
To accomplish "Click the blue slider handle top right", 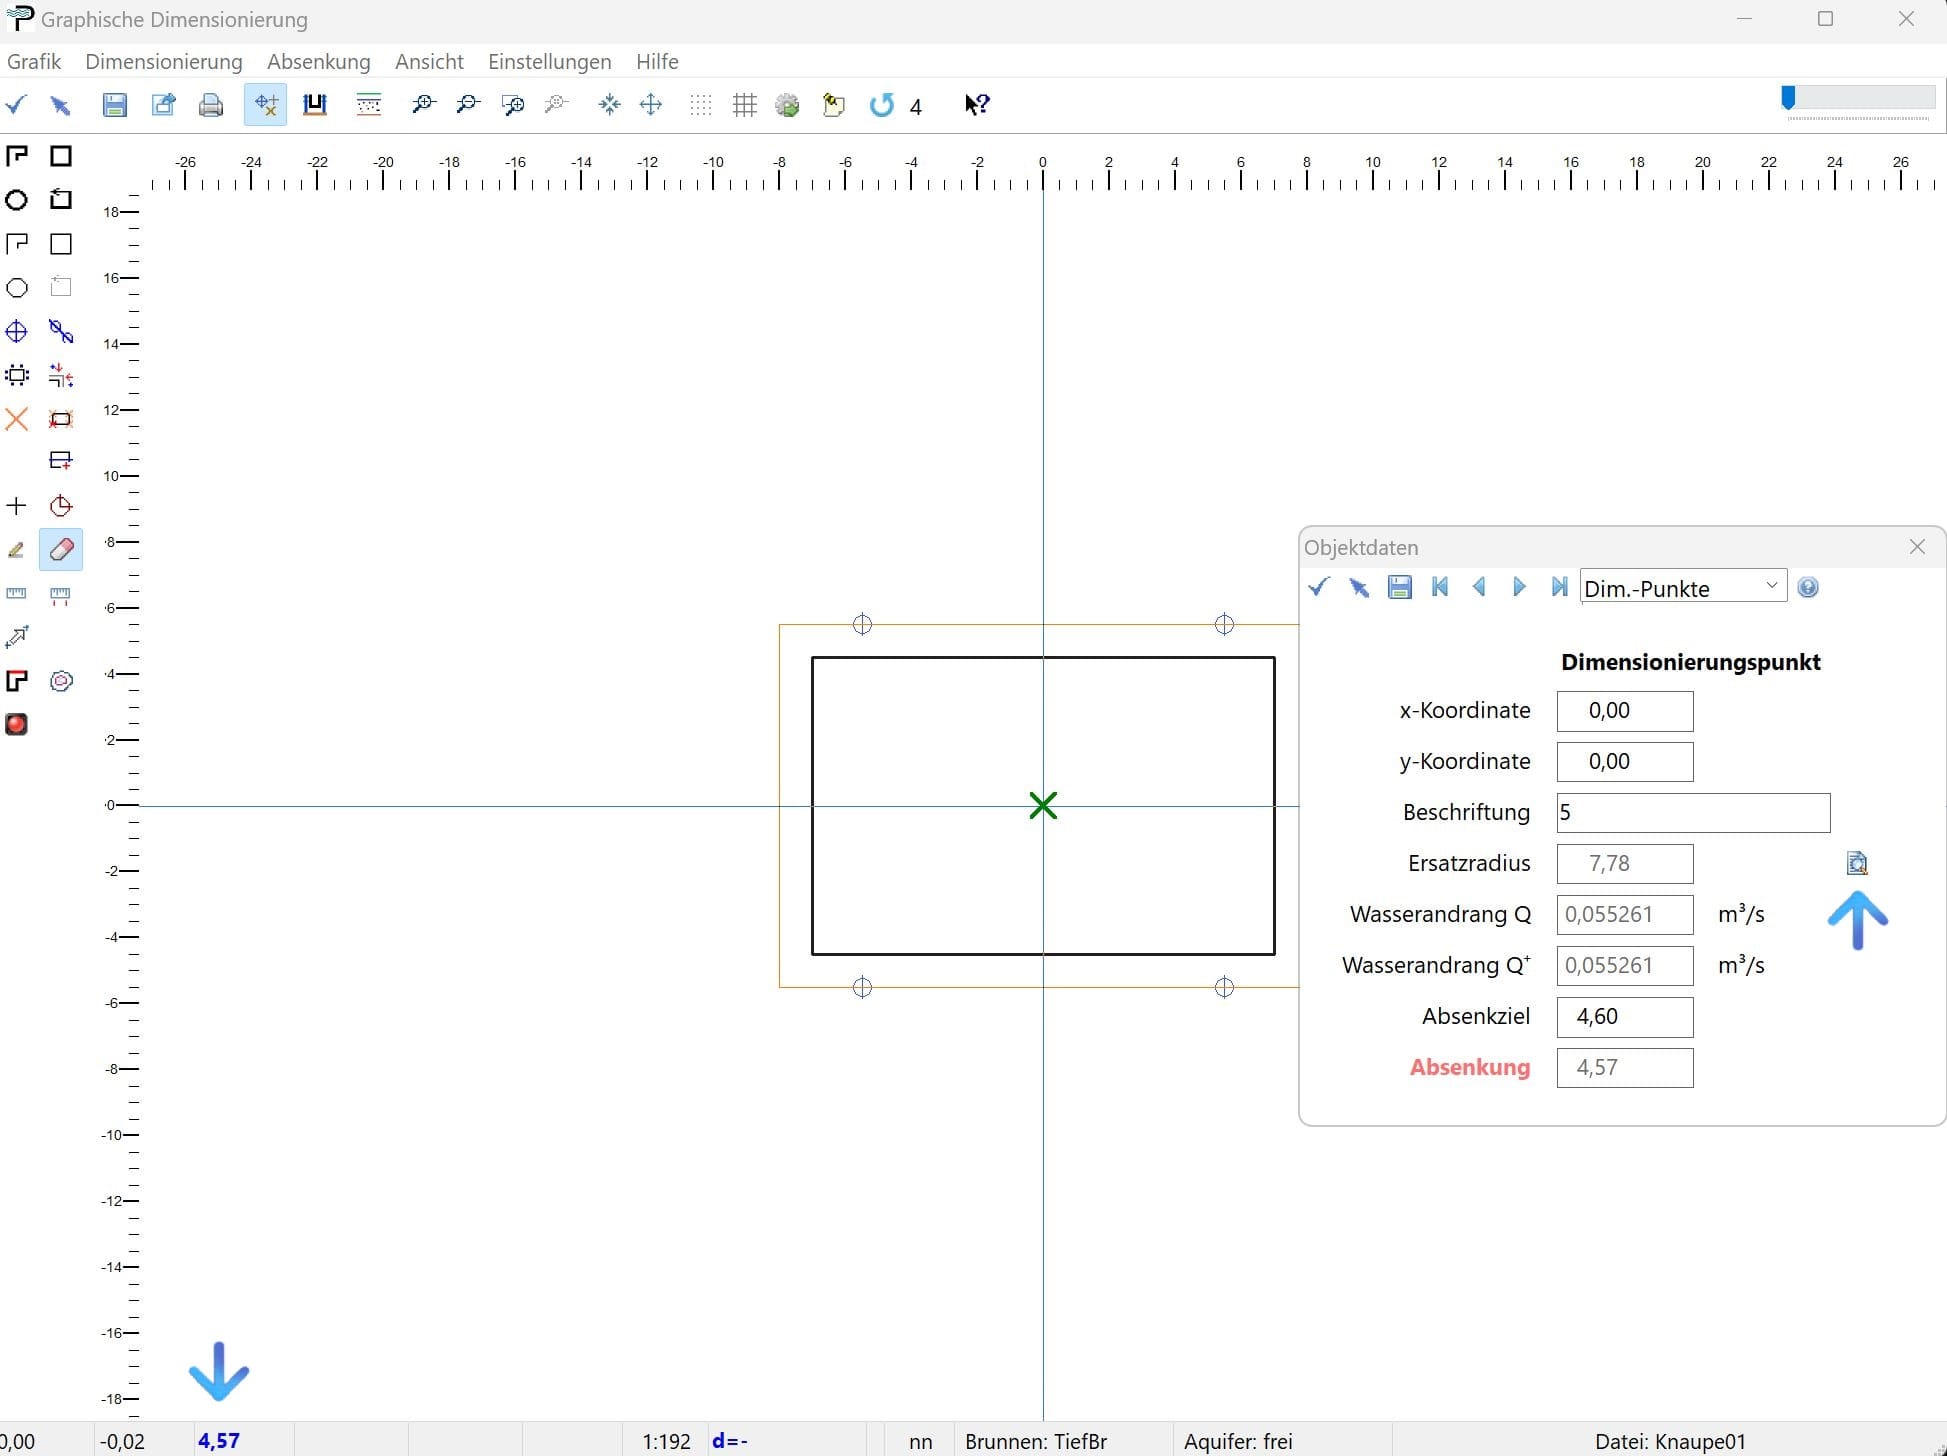I will point(1788,98).
